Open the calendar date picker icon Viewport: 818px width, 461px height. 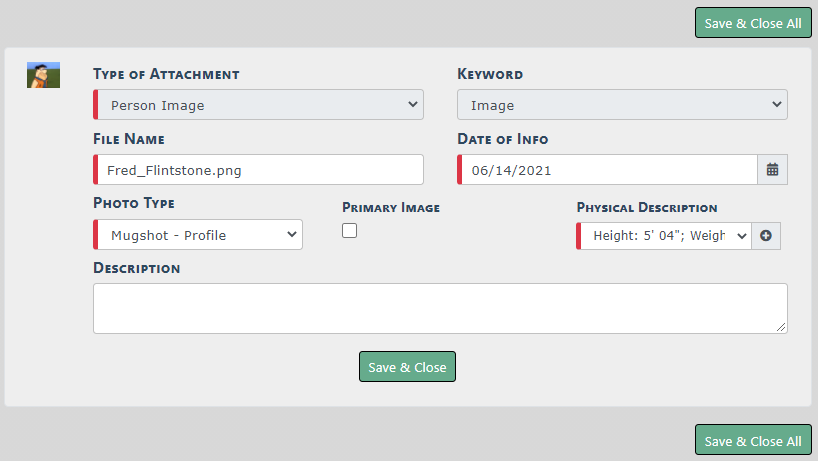(772, 170)
